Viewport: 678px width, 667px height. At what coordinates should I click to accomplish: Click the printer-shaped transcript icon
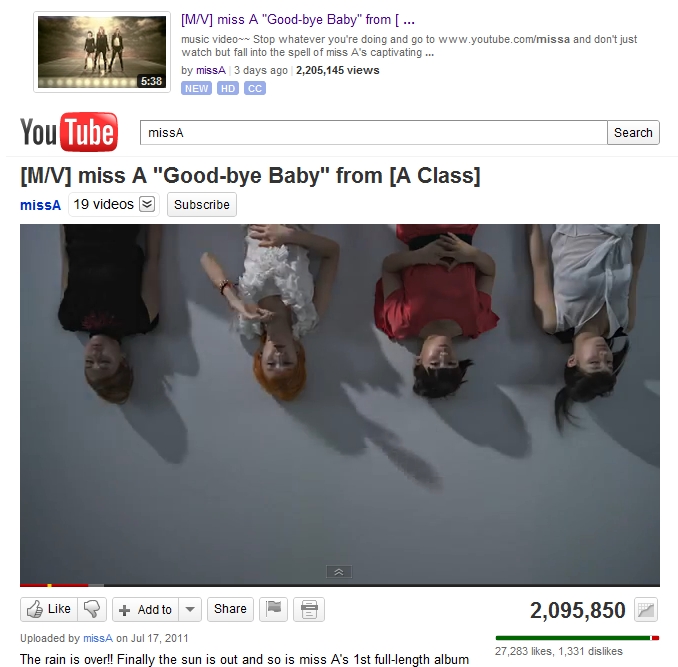pos(309,610)
